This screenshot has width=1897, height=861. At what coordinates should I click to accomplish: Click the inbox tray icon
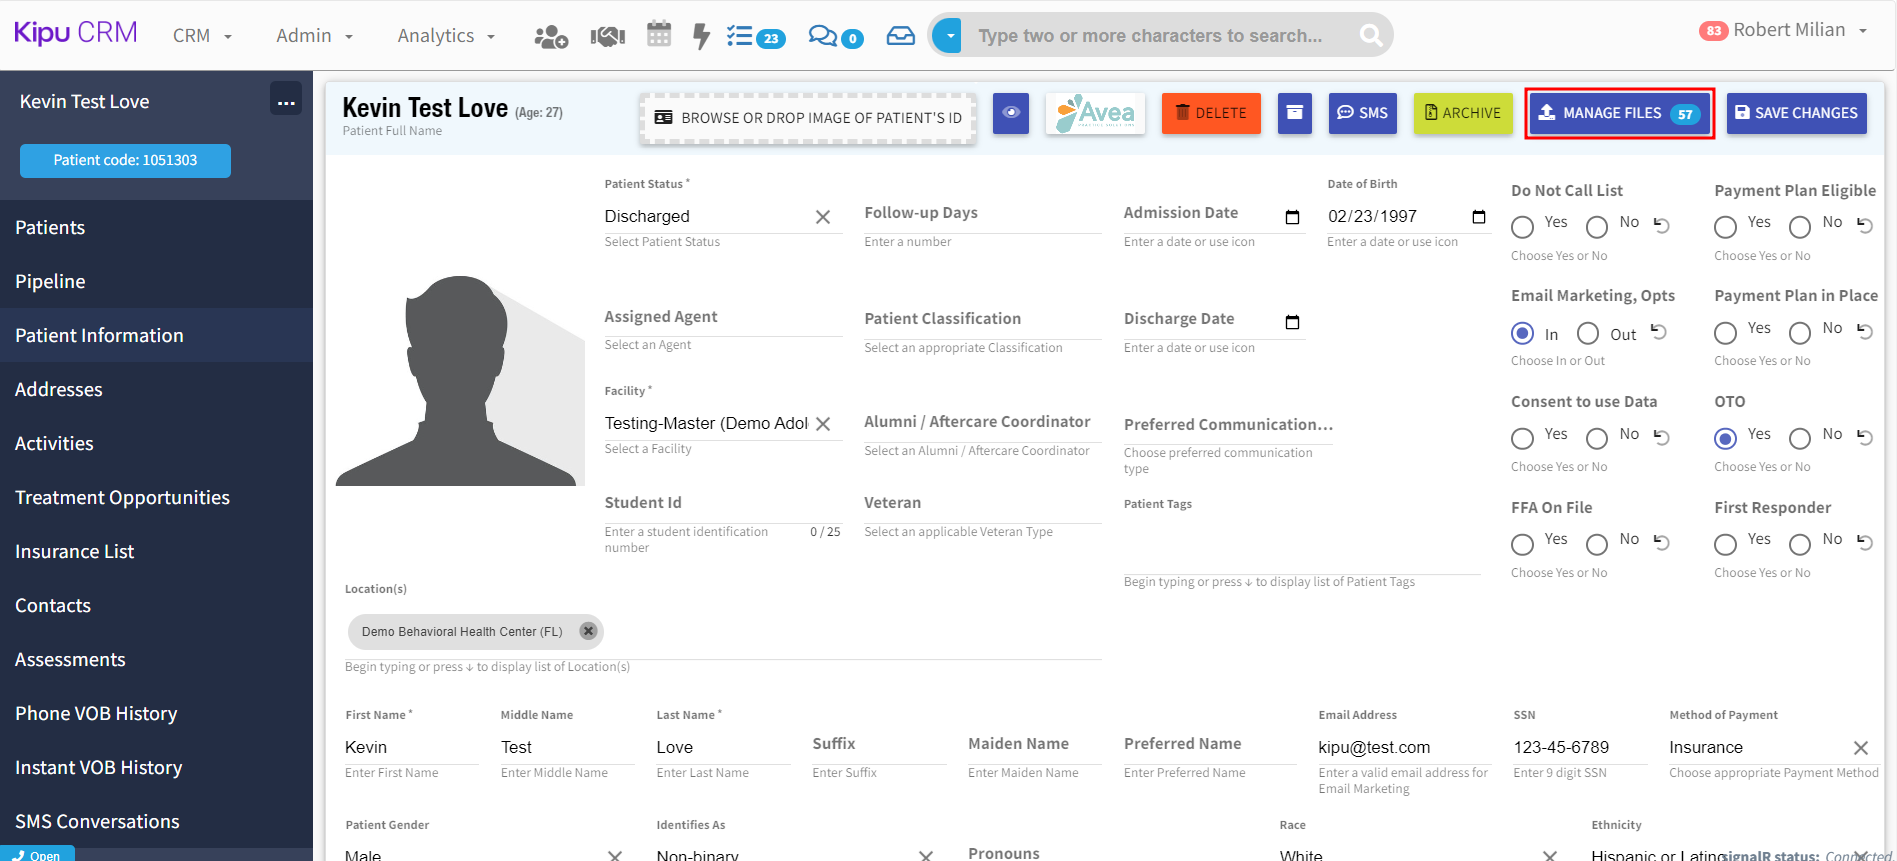pos(900,36)
